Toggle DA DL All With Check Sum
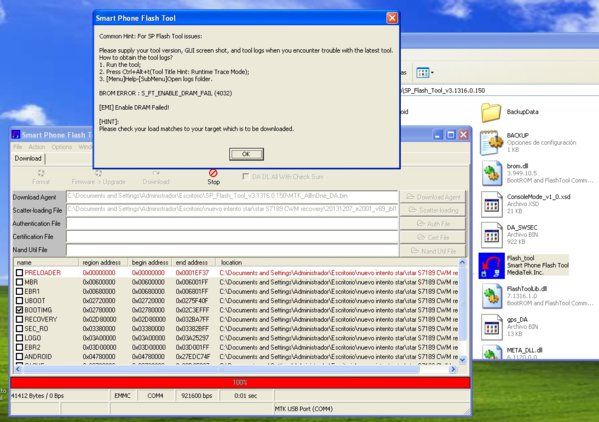The width and height of the screenshot is (599, 422). pyautogui.click(x=246, y=176)
